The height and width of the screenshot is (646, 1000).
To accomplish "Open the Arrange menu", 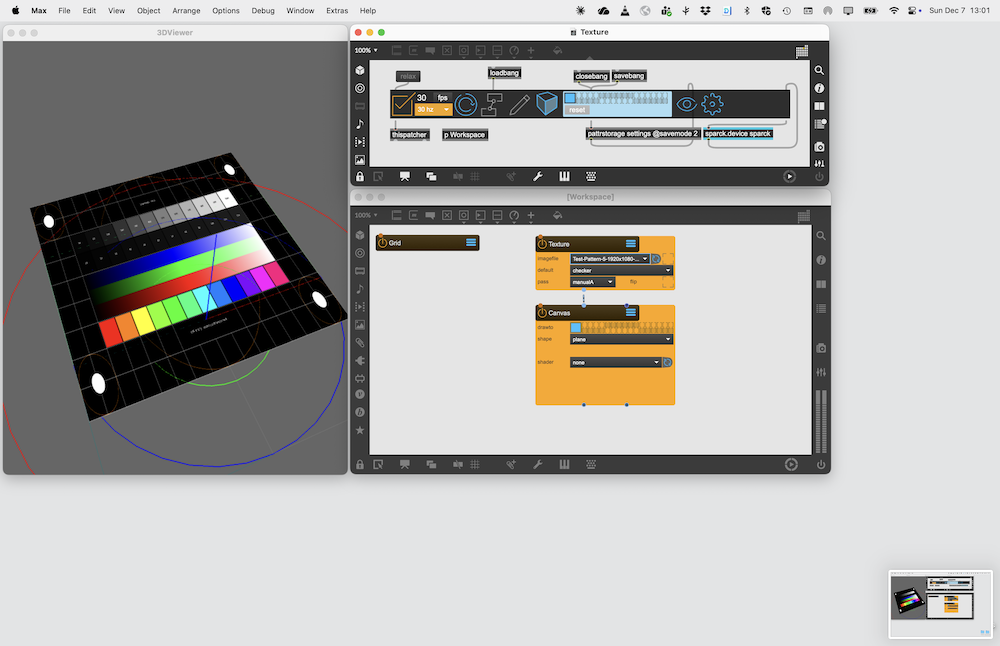I will [x=187, y=10].
